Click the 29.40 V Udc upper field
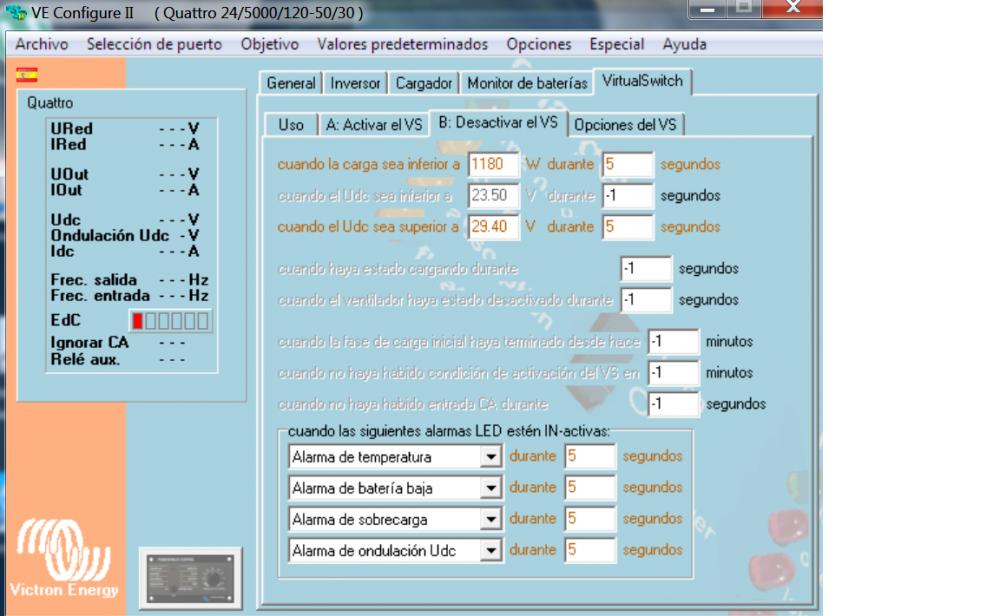 coord(493,227)
